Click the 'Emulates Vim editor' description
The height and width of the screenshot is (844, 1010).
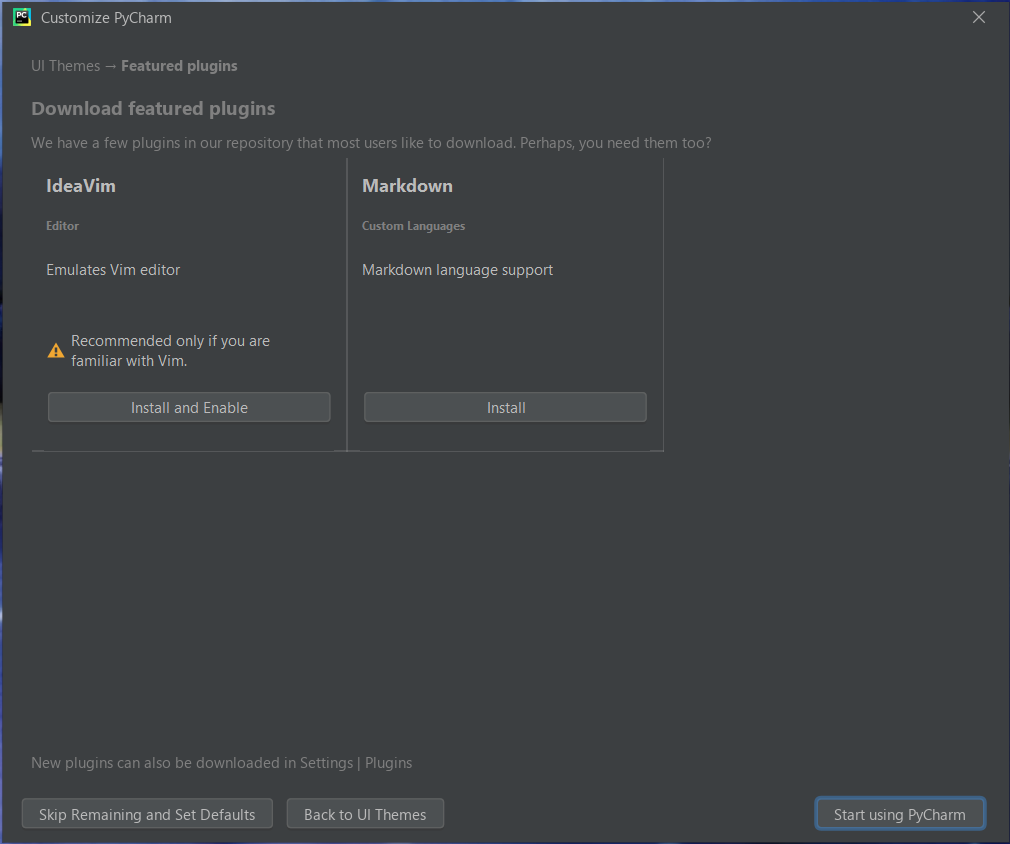click(113, 269)
